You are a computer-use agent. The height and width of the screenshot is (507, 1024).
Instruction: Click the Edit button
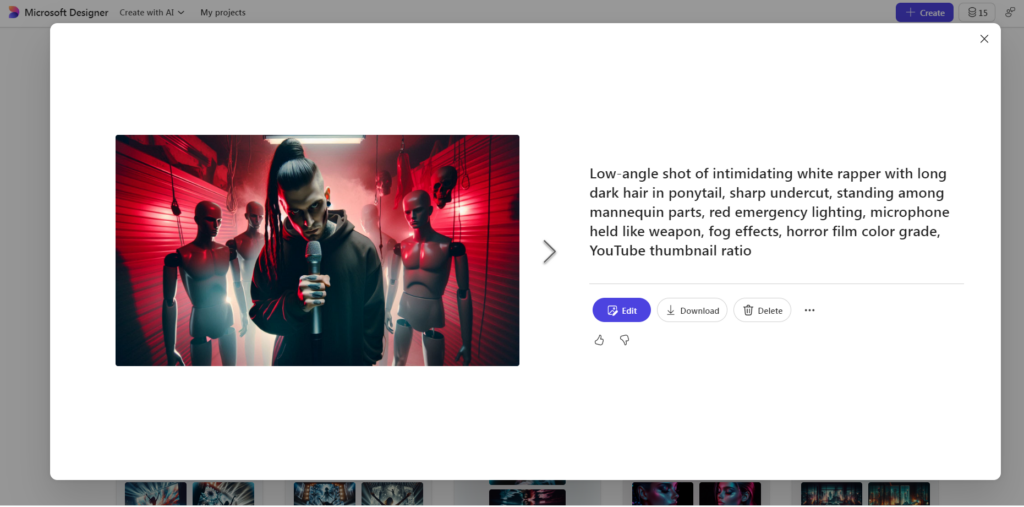coord(622,310)
